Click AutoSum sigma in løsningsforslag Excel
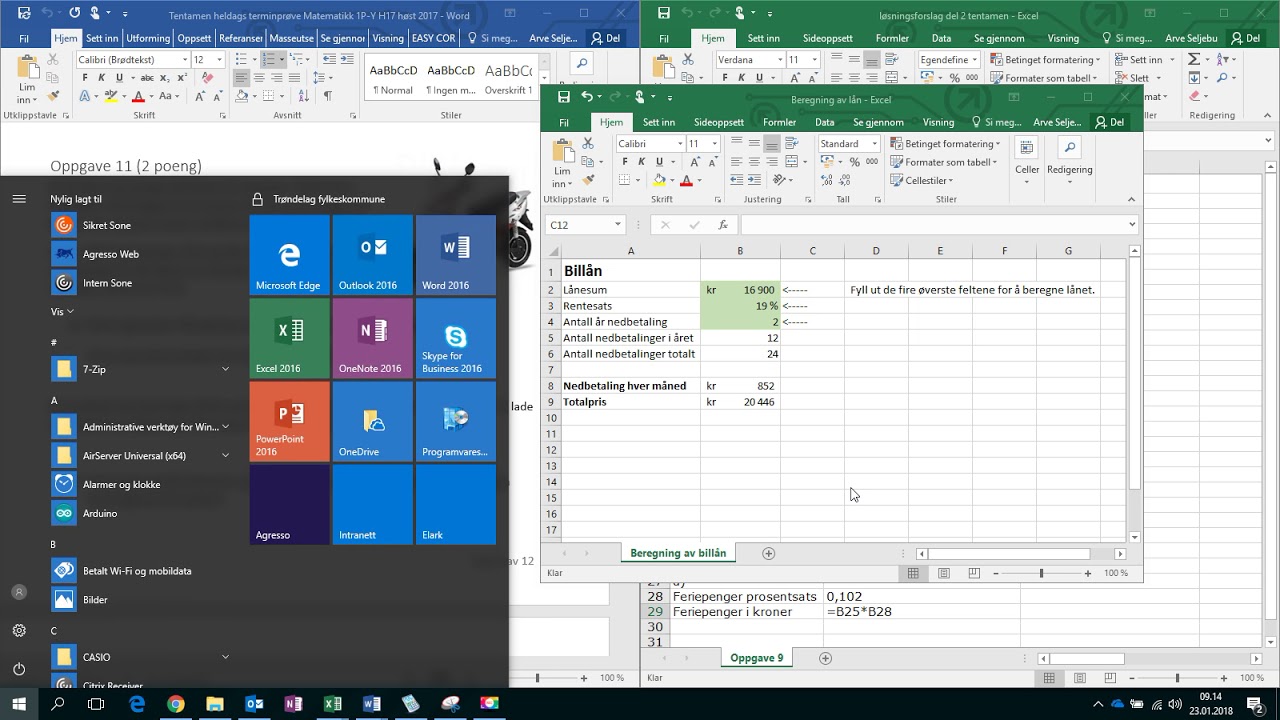The height and width of the screenshot is (720, 1280). (1194, 60)
